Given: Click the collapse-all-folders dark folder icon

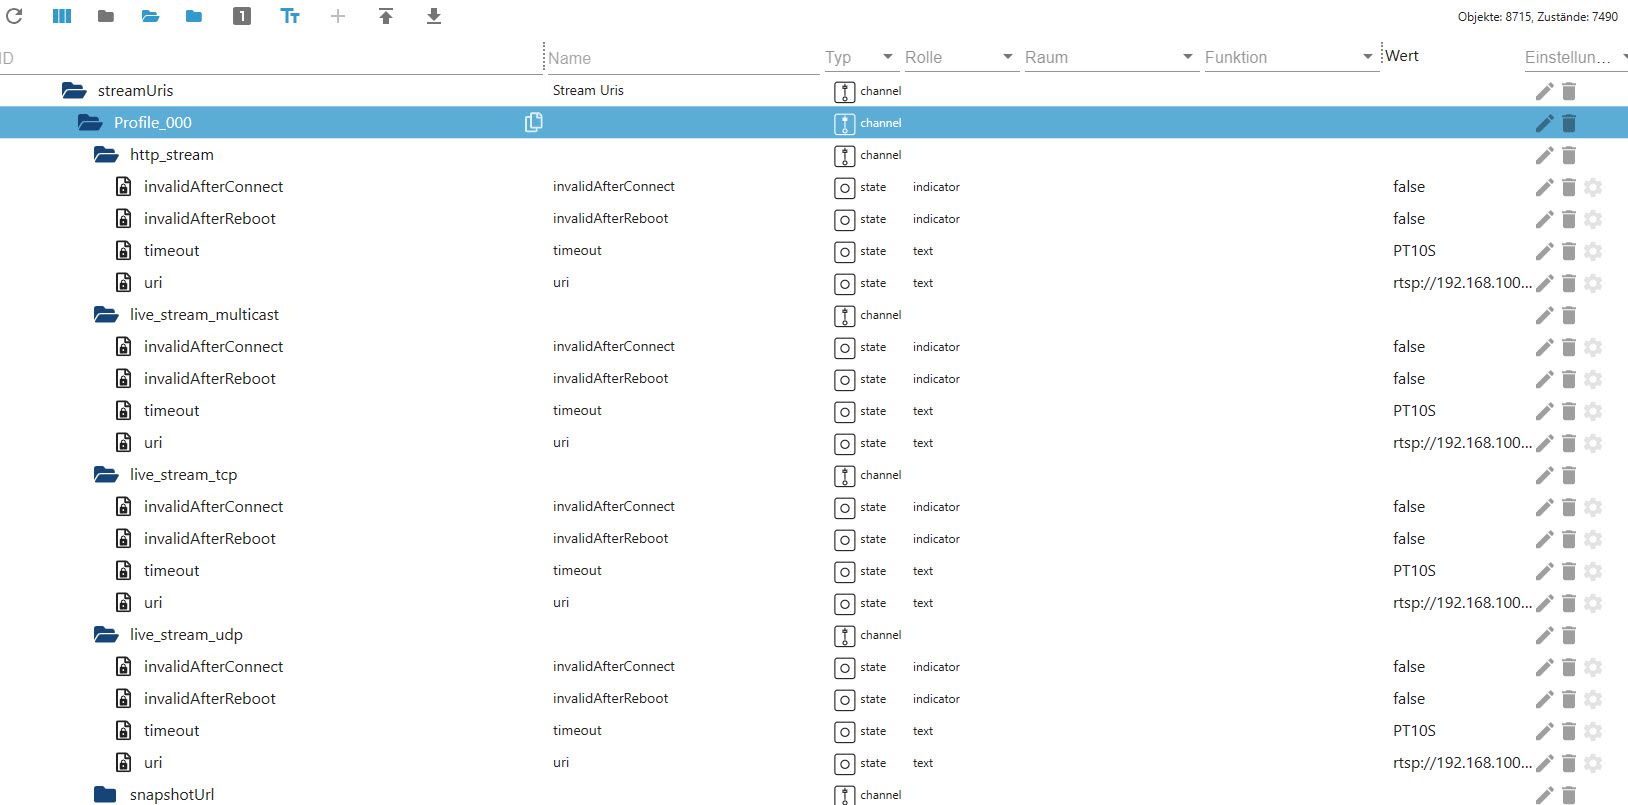Looking at the screenshot, I should tap(106, 16).
